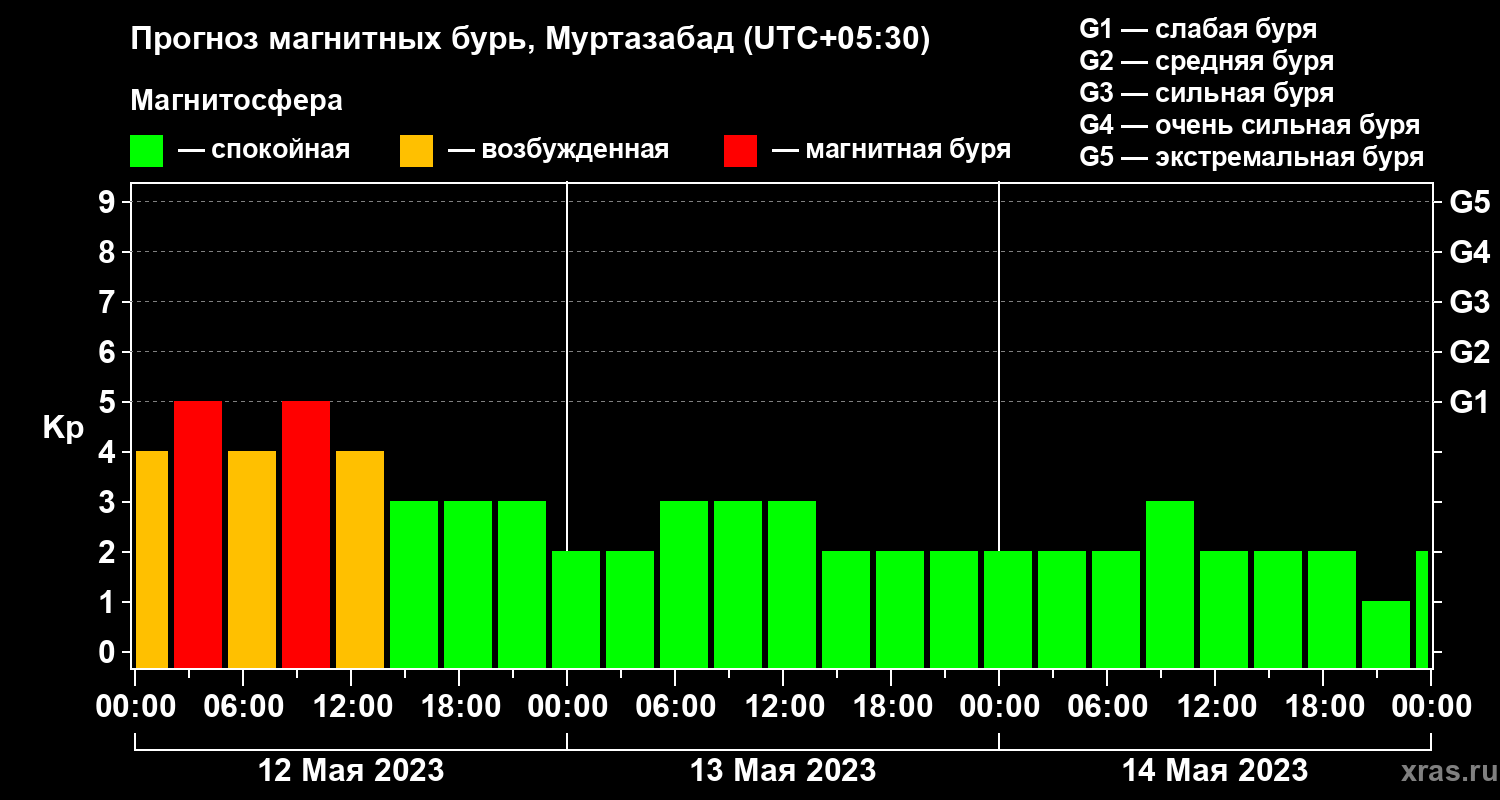The image size is (1500, 800).
Task: Click the G4 label on right axis
Action: point(1469,252)
